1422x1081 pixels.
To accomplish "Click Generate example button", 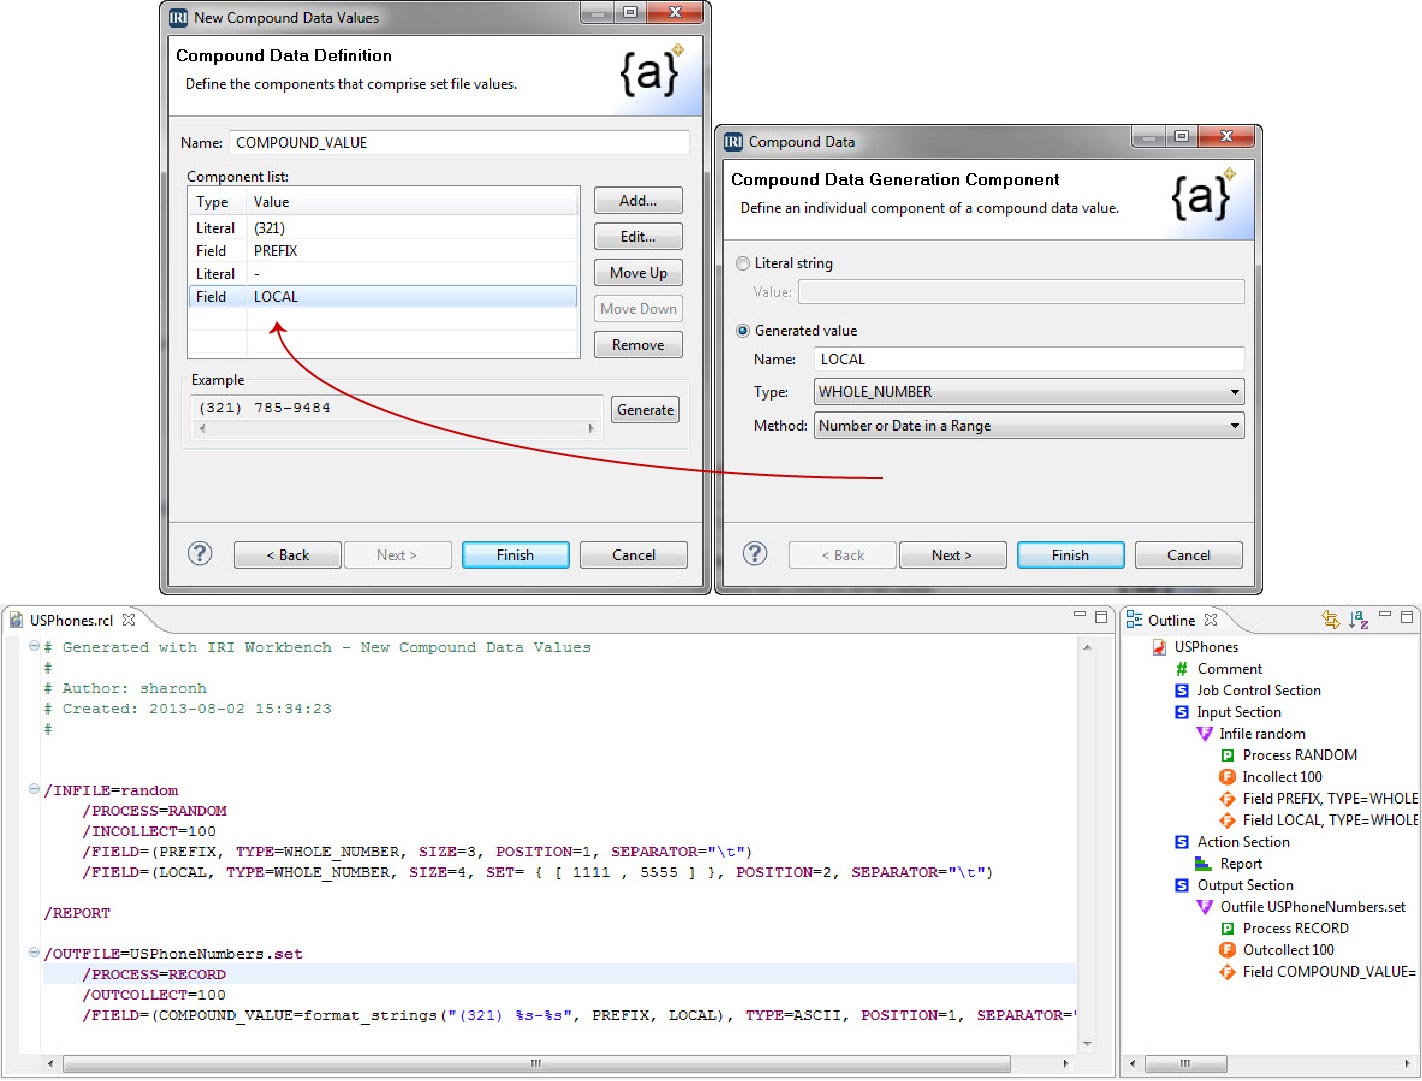I will click(645, 410).
